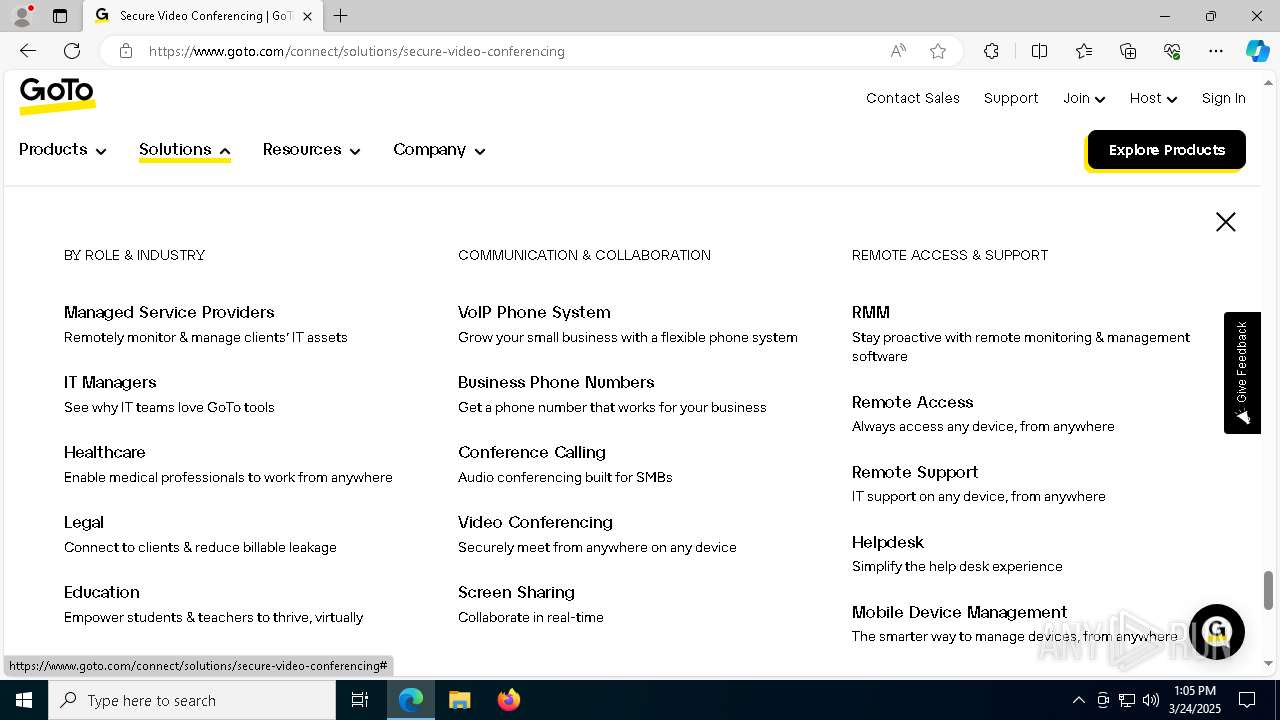
Task: Open a new browser tab
Action: [x=340, y=16]
